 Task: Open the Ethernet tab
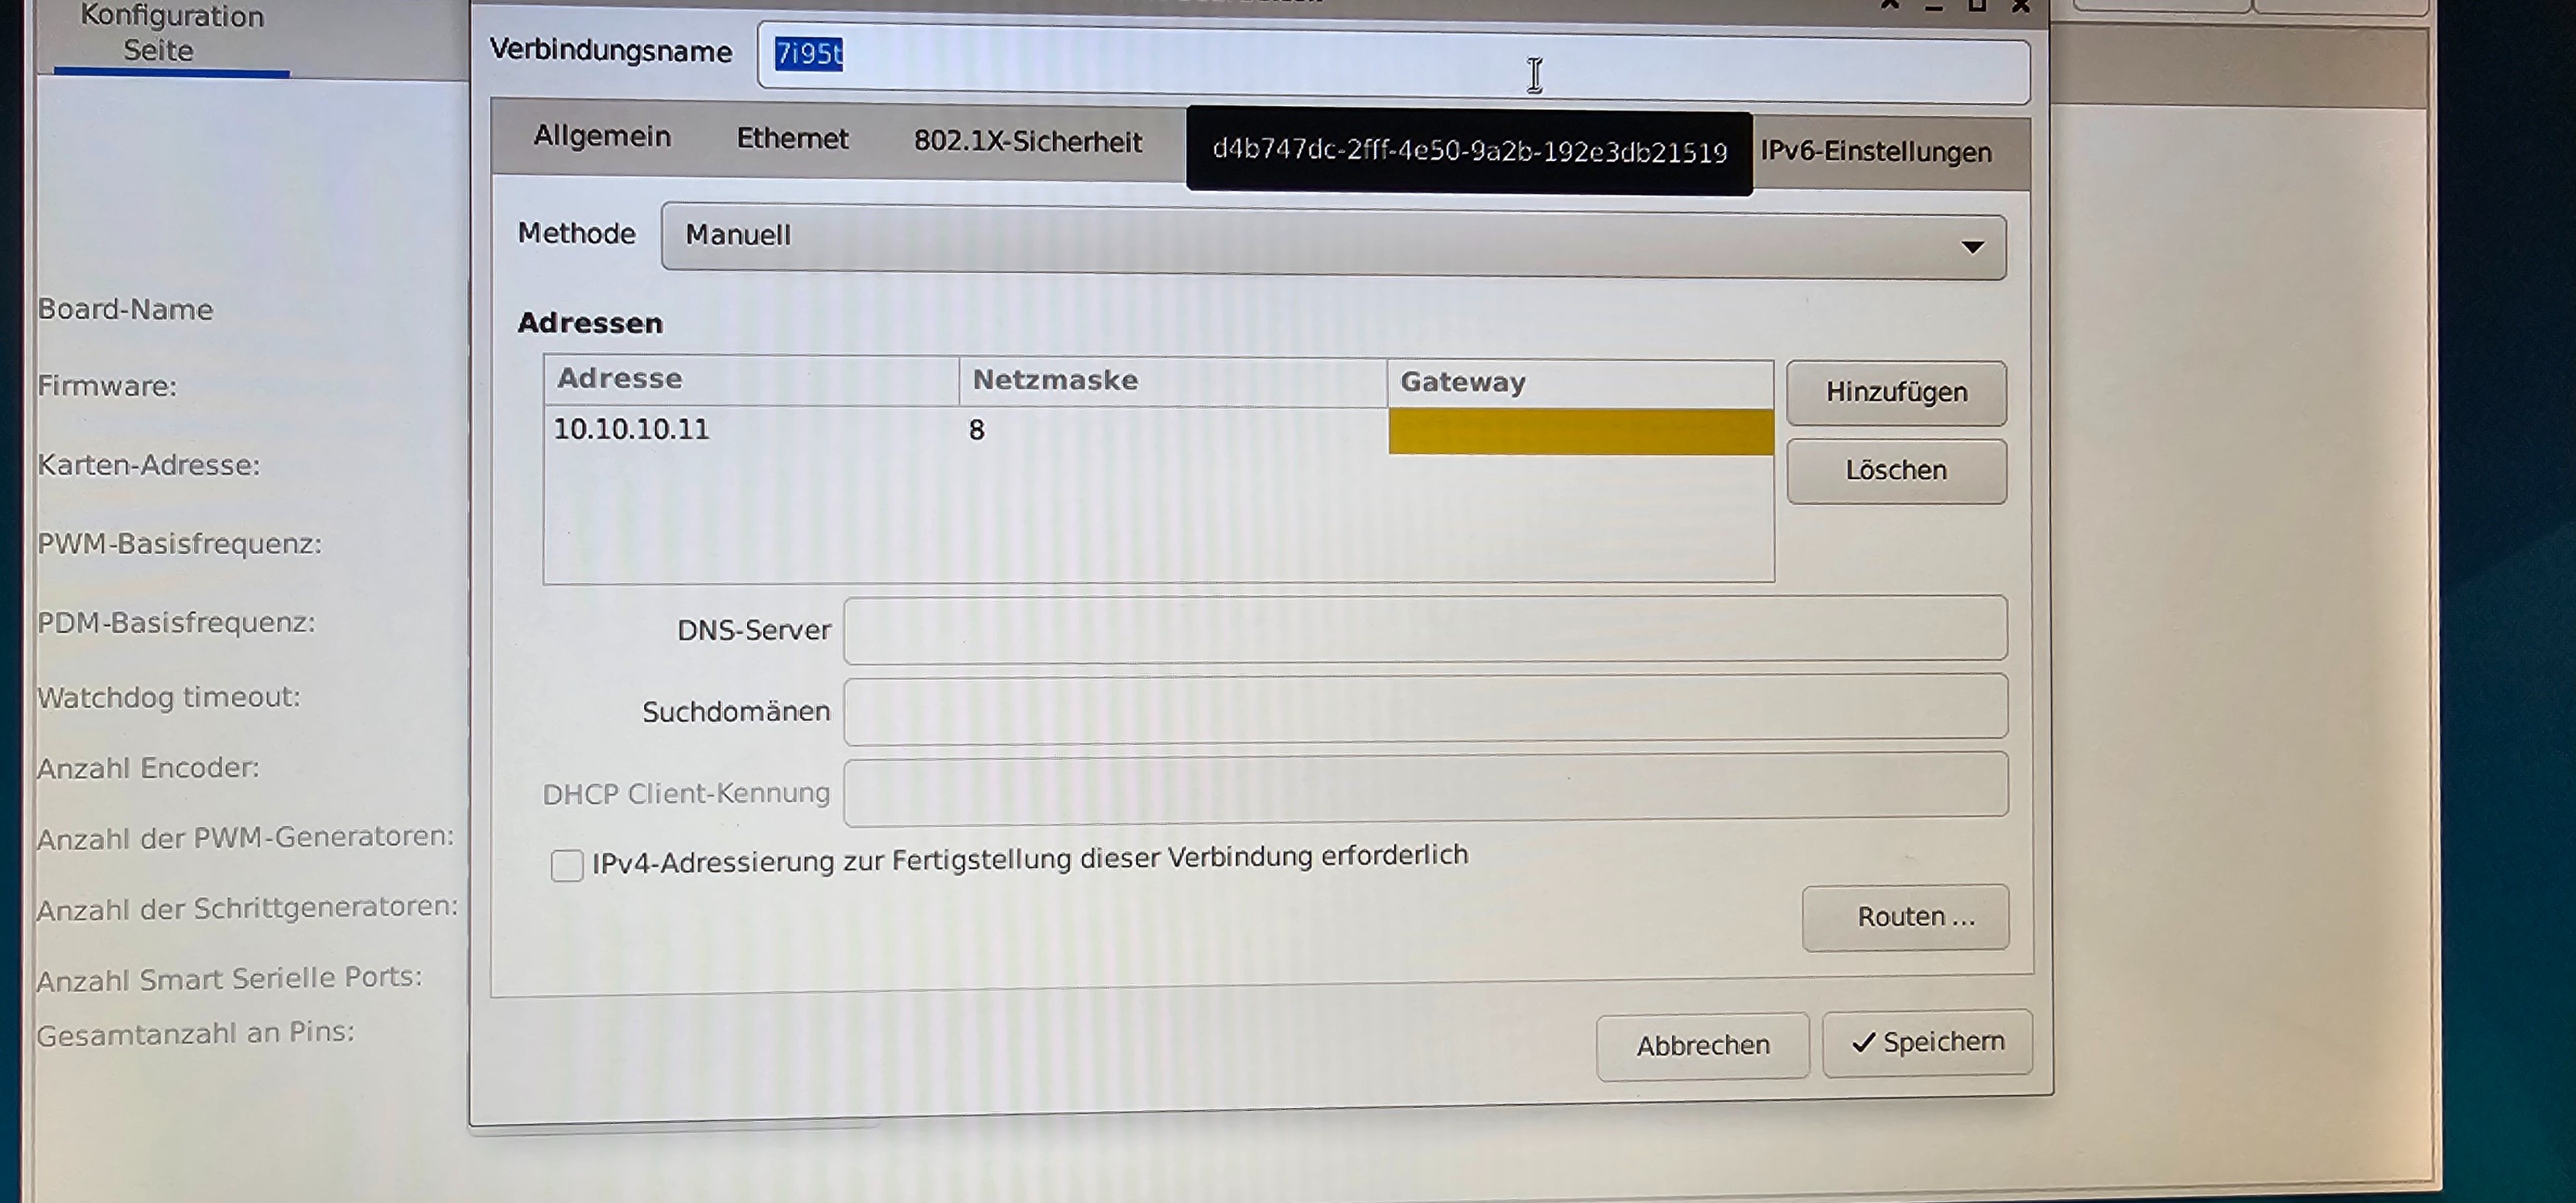tap(792, 139)
